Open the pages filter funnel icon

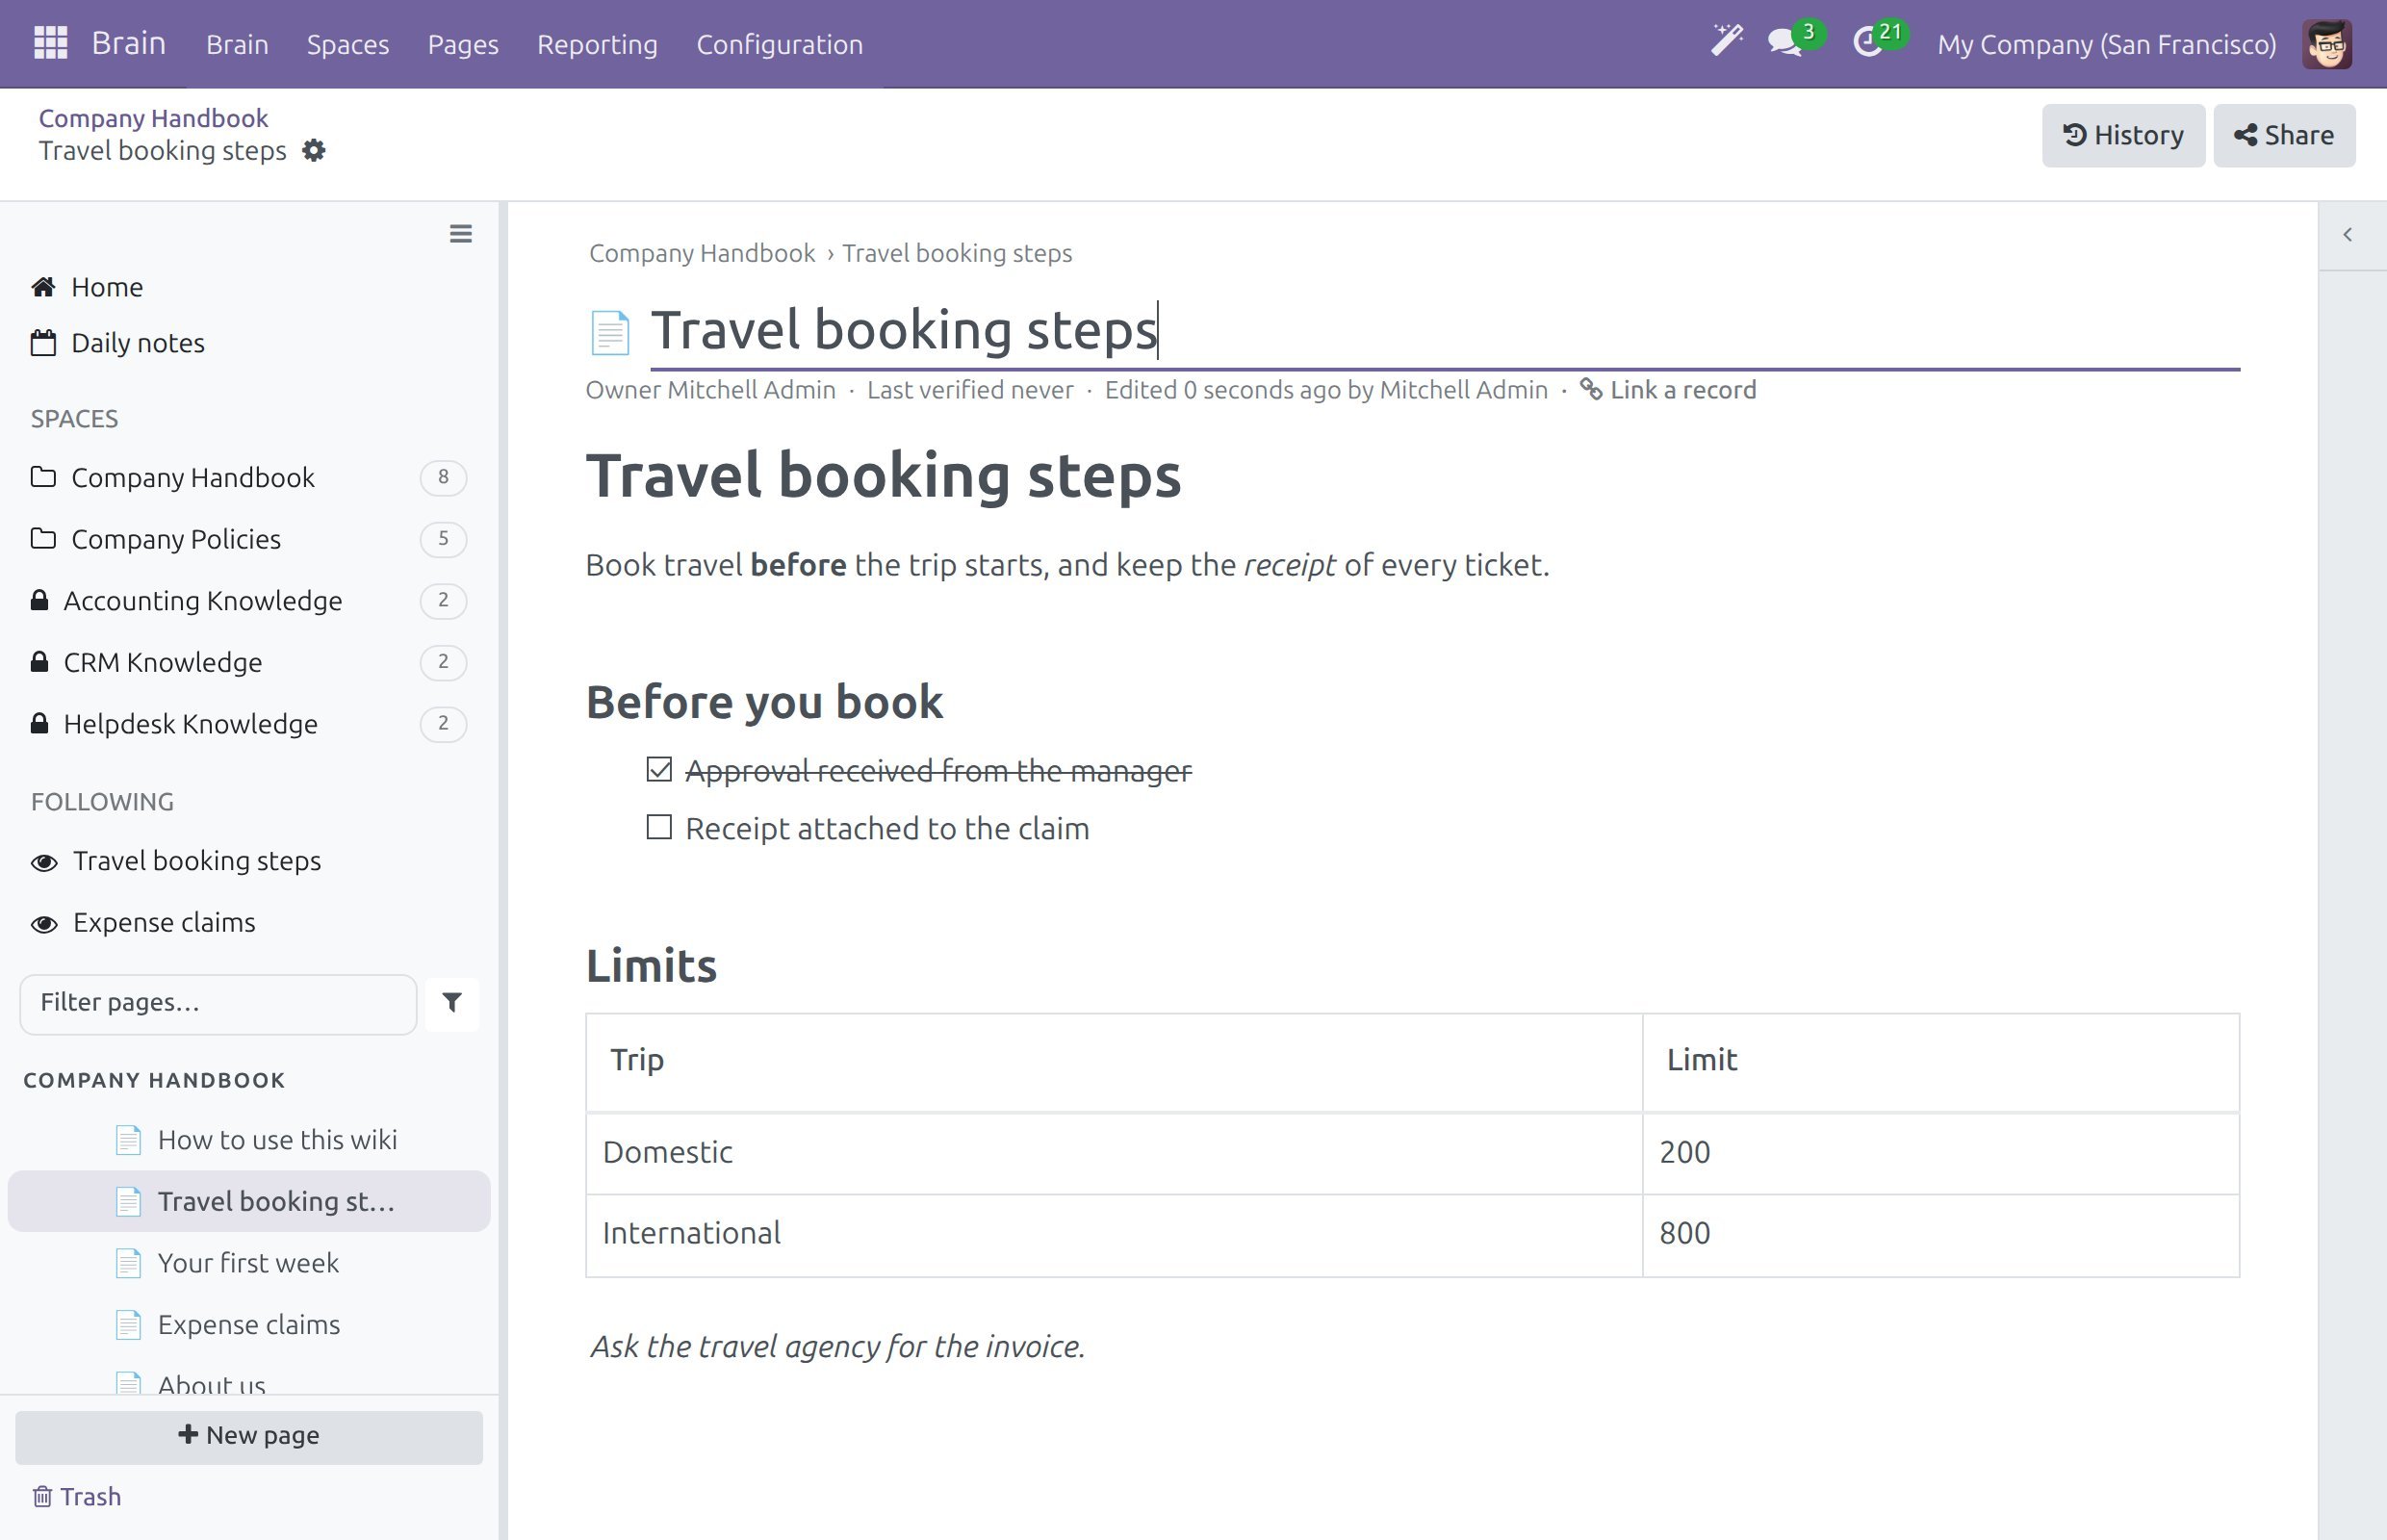click(452, 1003)
